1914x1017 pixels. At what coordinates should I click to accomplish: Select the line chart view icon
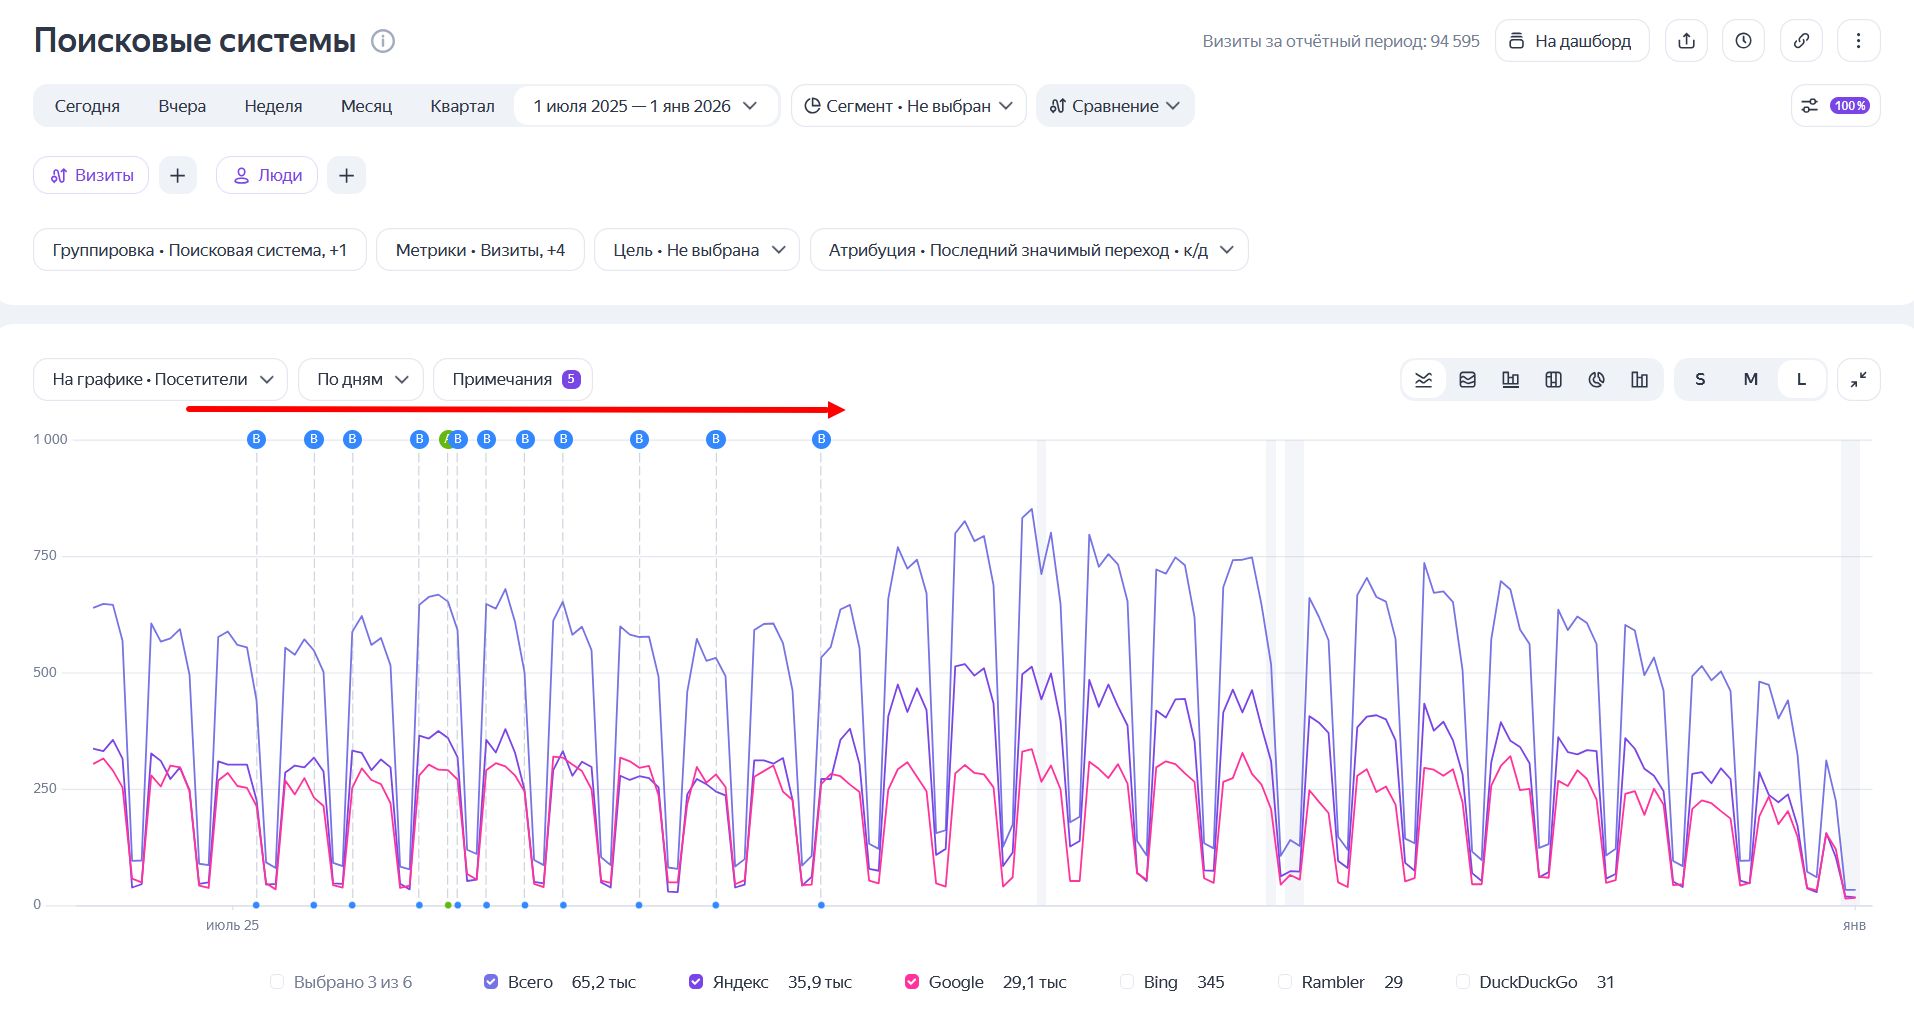pyautogui.click(x=1423, y=380)
